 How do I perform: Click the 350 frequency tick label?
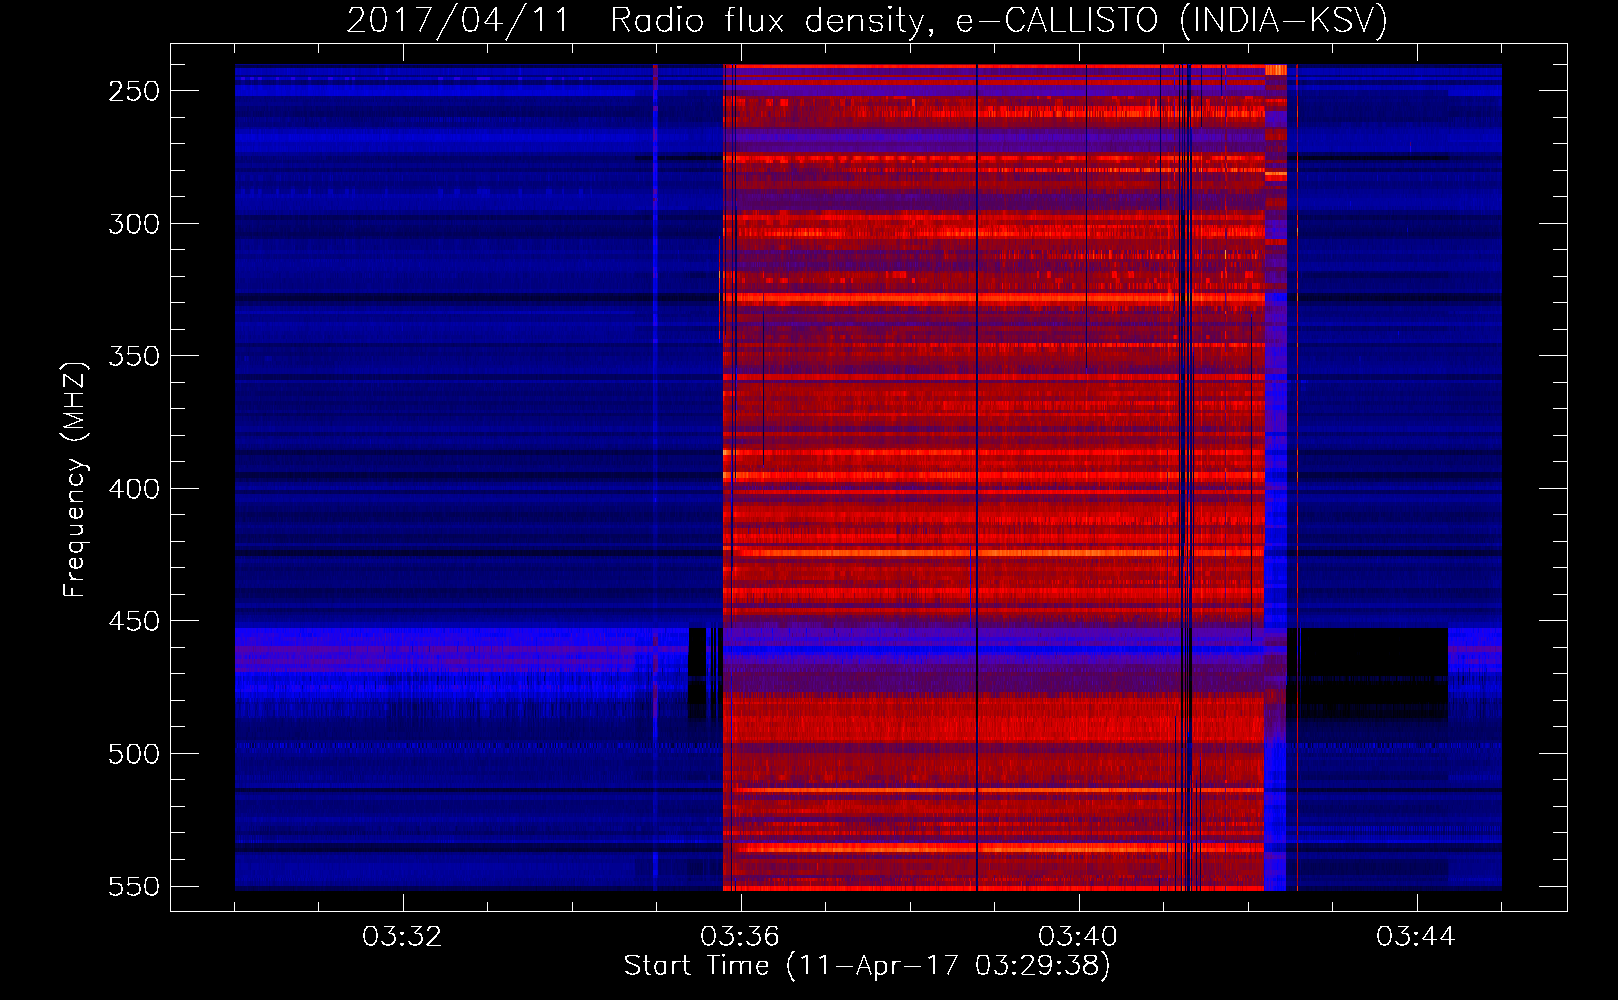[x=134, y=356]
